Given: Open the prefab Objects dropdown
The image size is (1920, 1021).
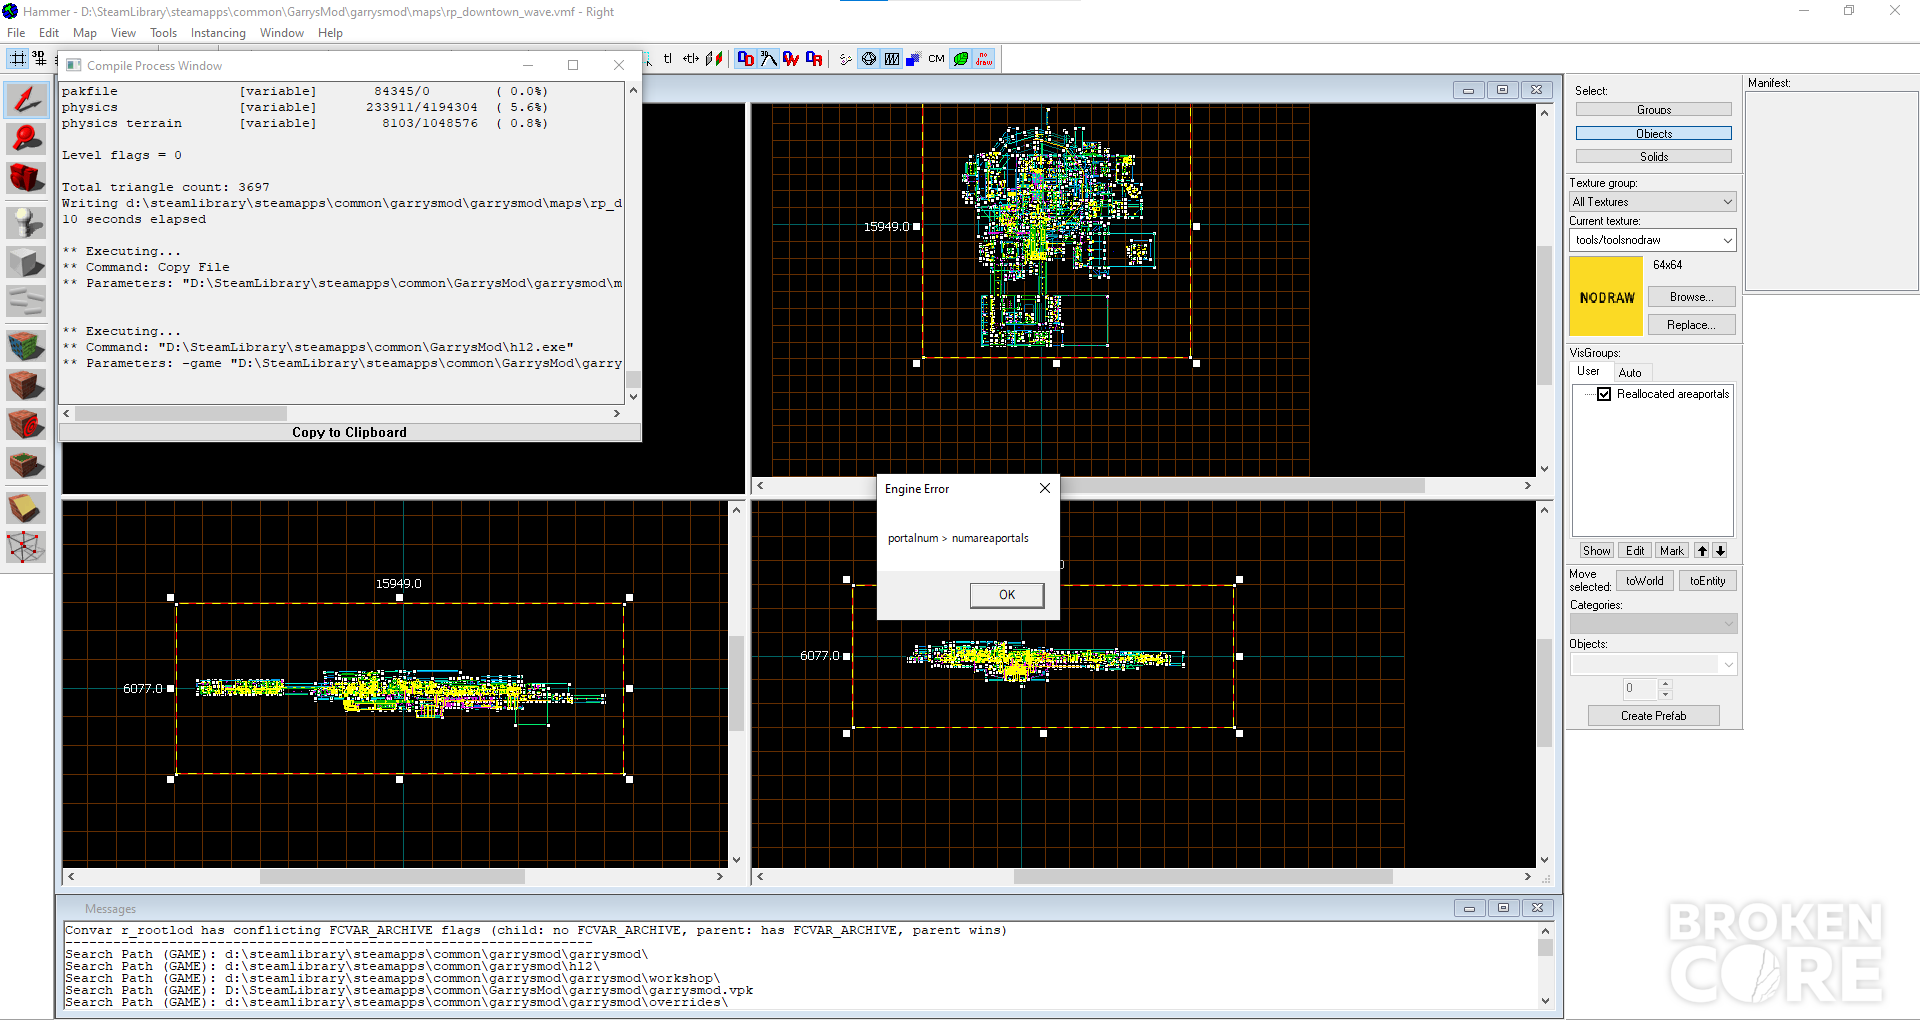Looking at the screenshot, I should pyautogui.click(x=1653, y=664).
